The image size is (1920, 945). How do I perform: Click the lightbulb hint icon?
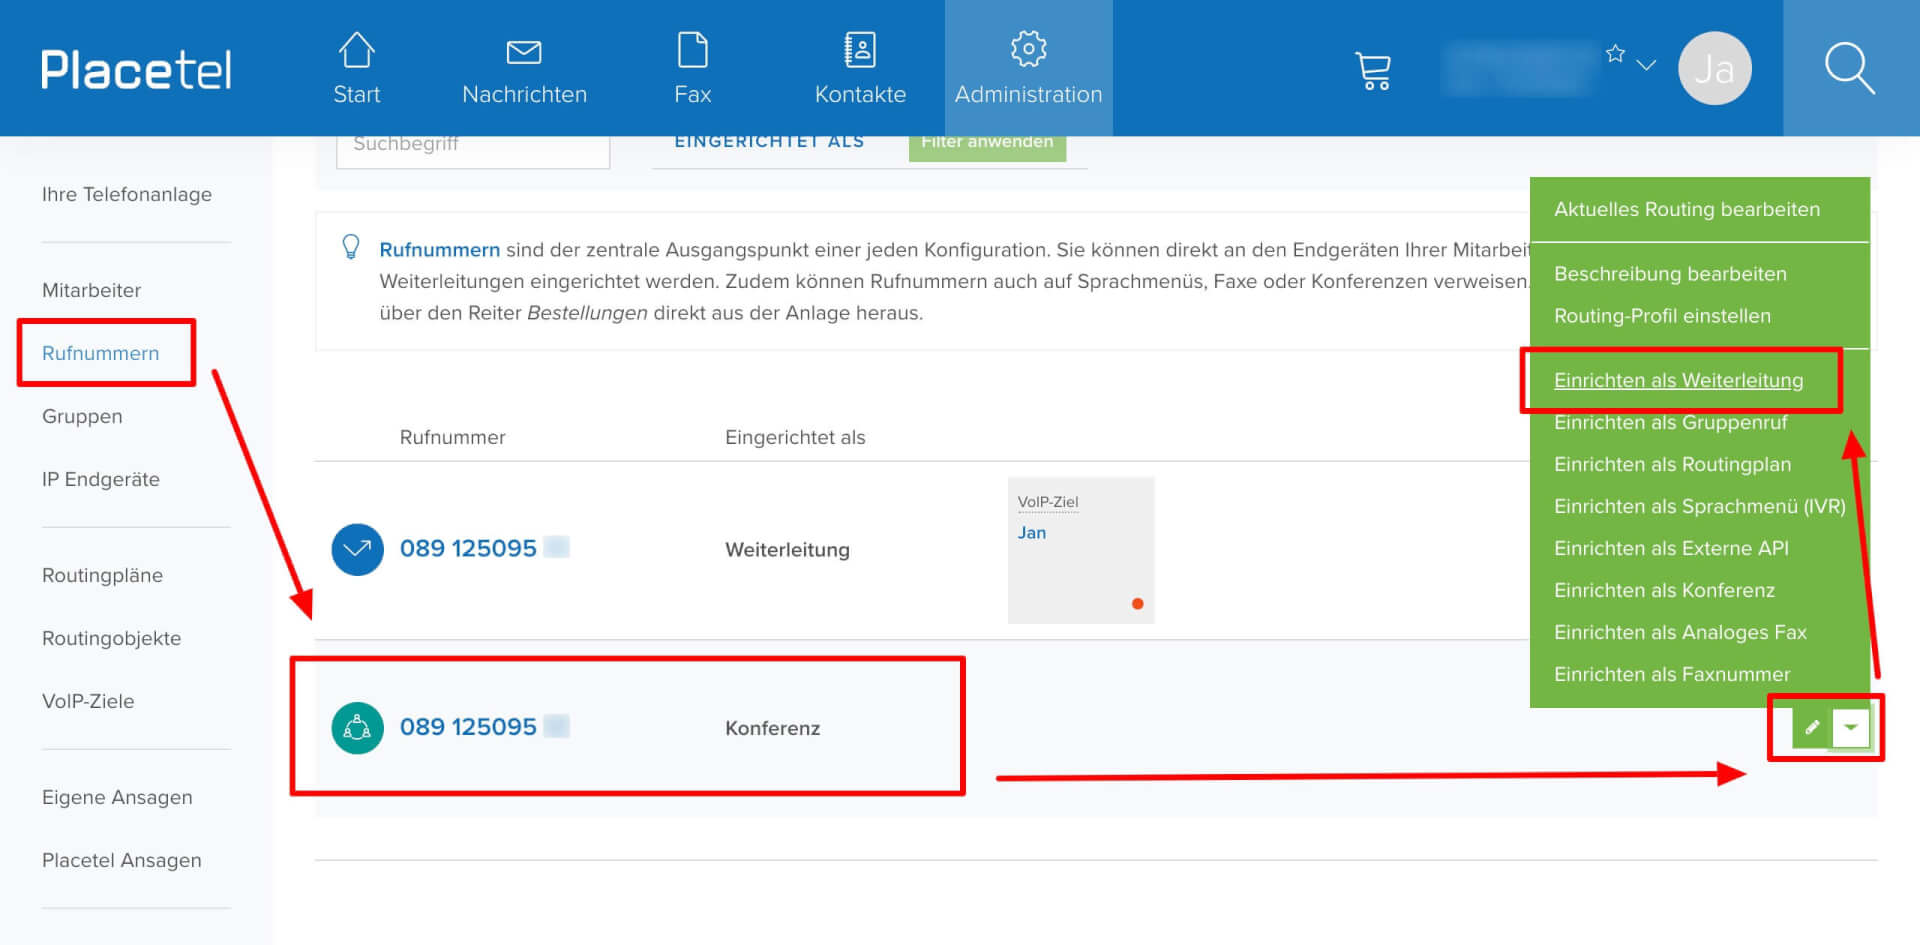pos(351,247)
